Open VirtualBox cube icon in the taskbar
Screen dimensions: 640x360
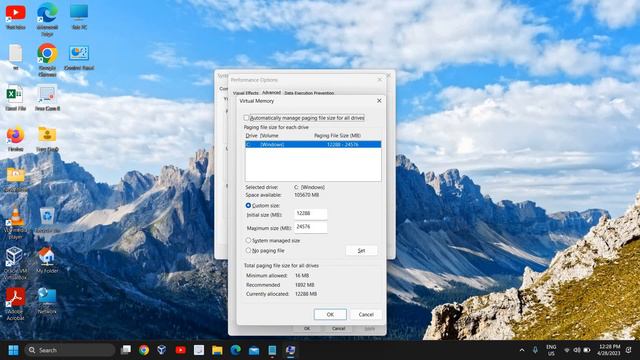coord(162,350)
